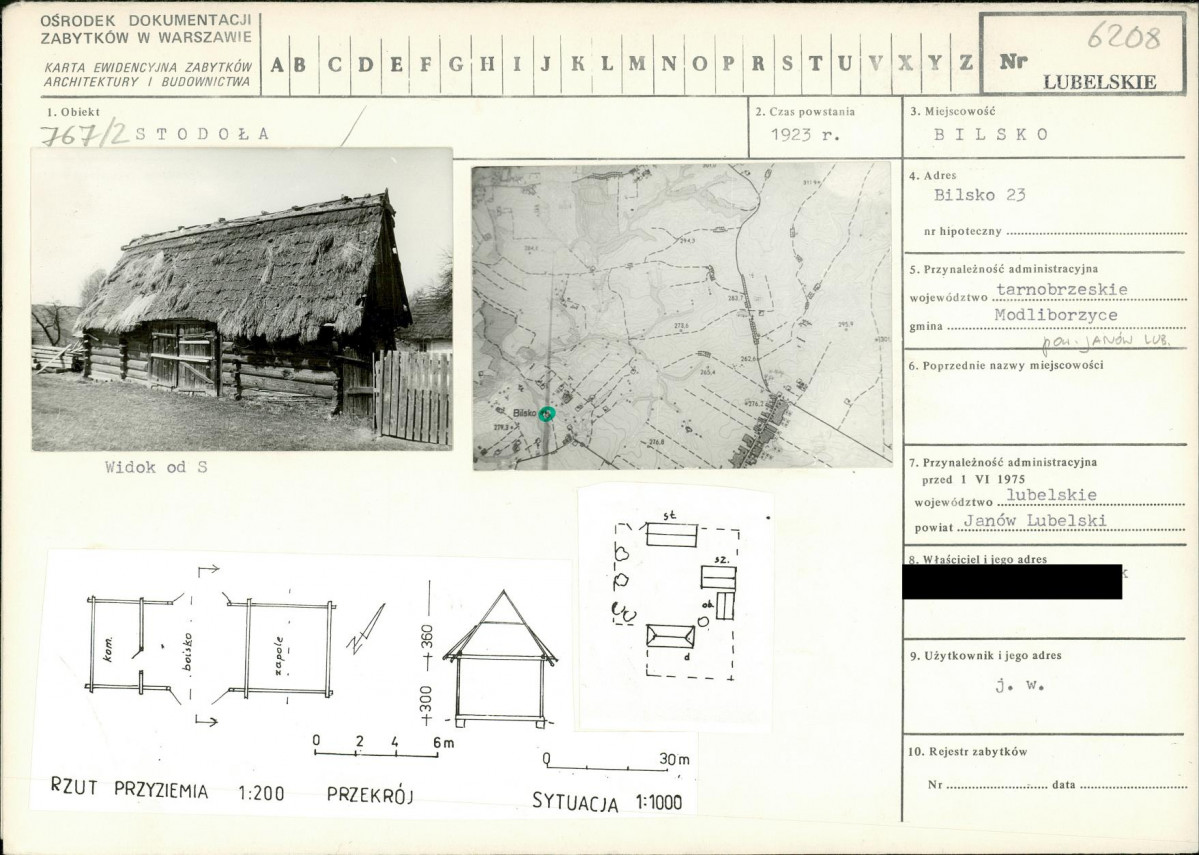Click the 'sz.' building in site plan

click(x=718, y=577)
